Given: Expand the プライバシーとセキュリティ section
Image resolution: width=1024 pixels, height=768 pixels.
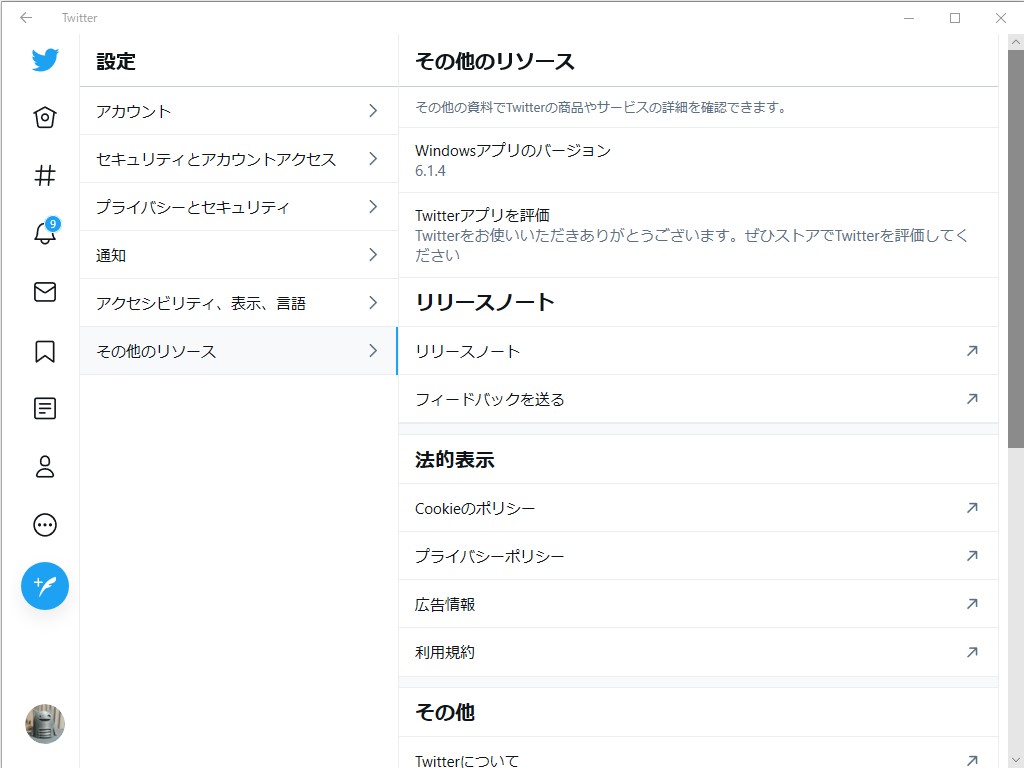Looking at the screenshot, I should click(x=237, y=207).
